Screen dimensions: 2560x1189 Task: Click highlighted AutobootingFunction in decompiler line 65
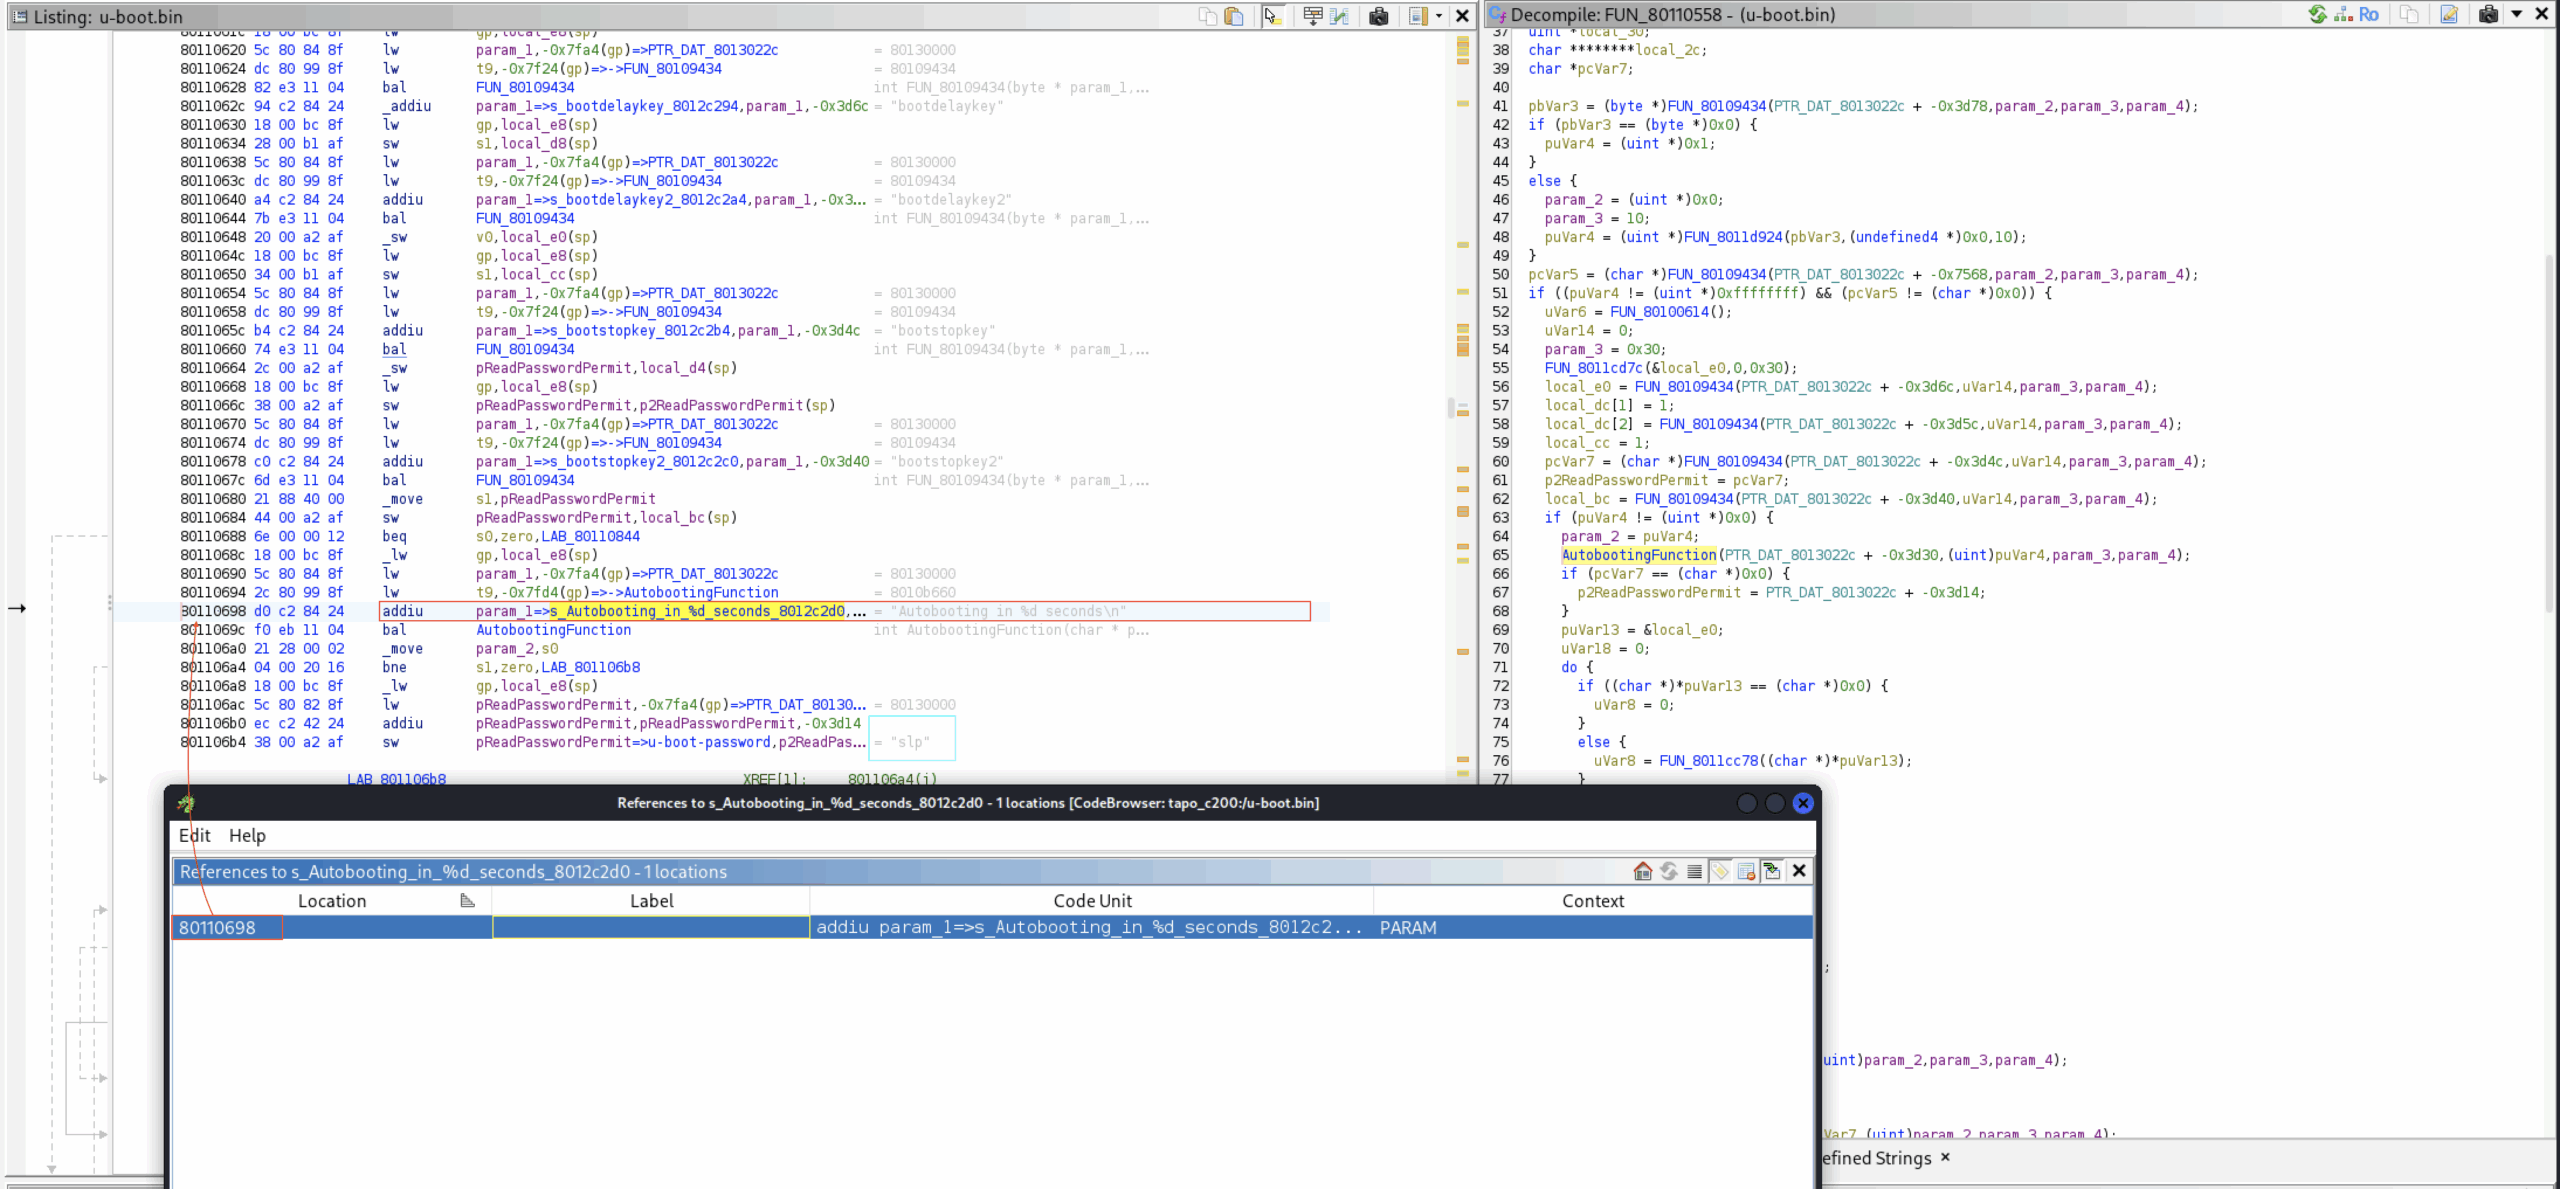click(1639, 555)
